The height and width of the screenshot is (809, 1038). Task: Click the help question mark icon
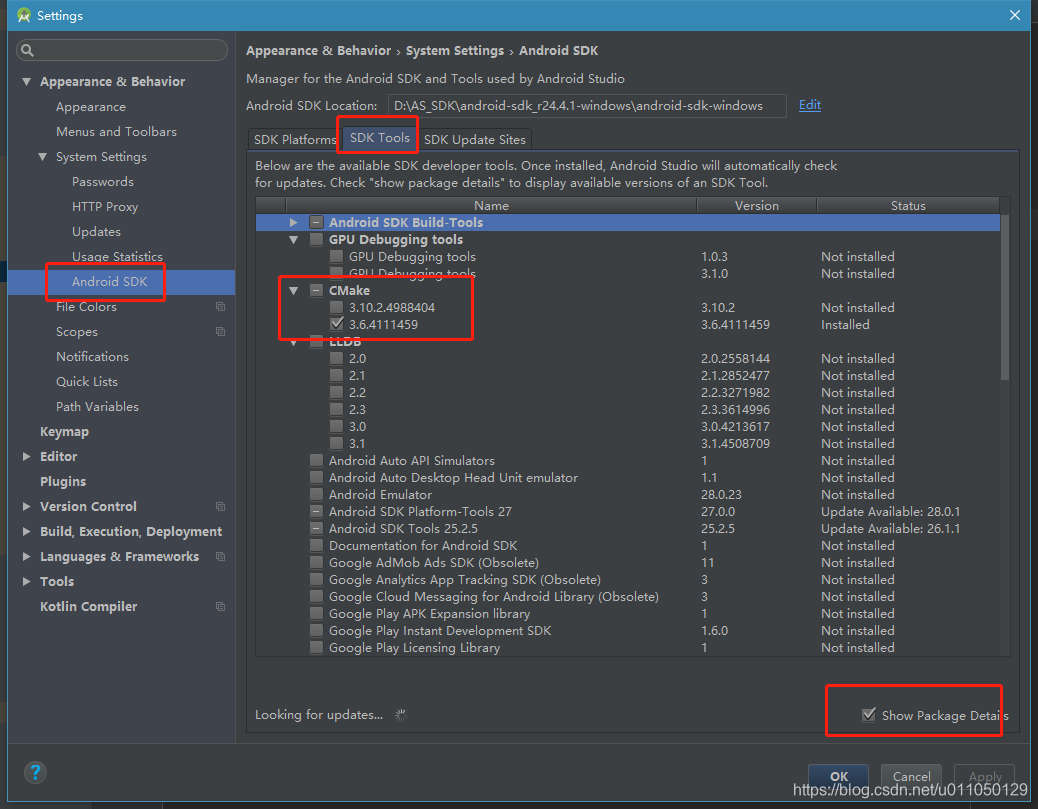[x=35, y=772]
